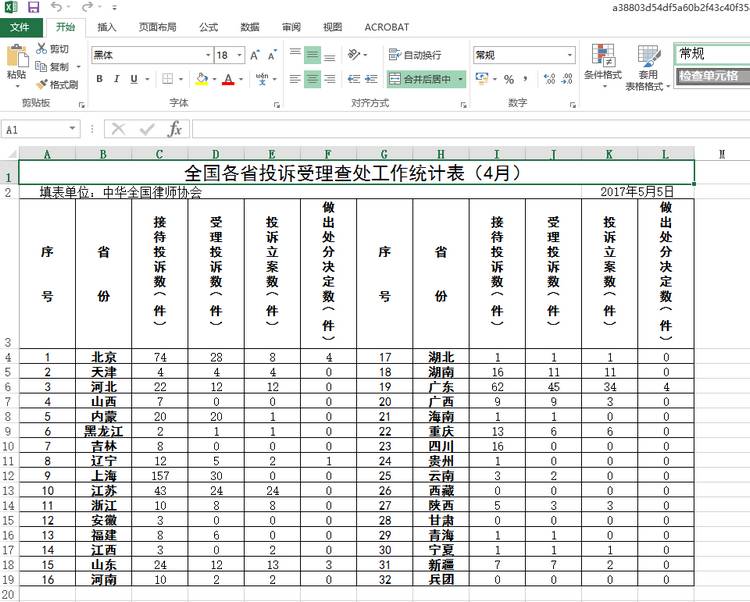Open the number format dropdown (常规)

[569, 55]
